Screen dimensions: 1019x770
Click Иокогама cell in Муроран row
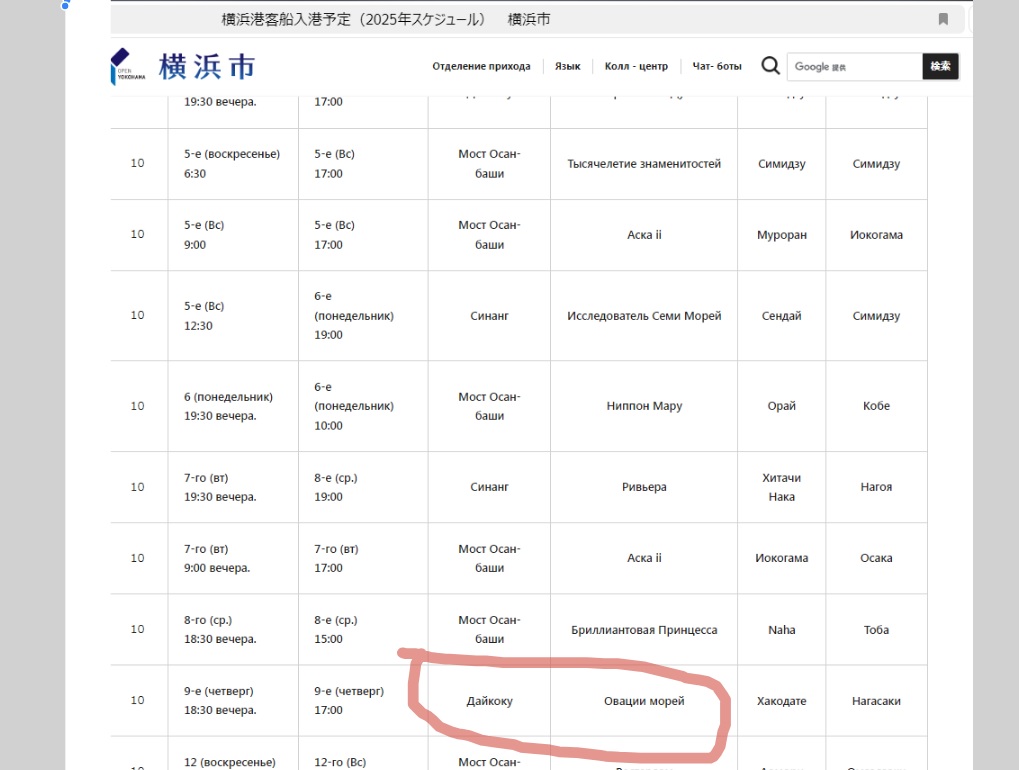point(876,235)
